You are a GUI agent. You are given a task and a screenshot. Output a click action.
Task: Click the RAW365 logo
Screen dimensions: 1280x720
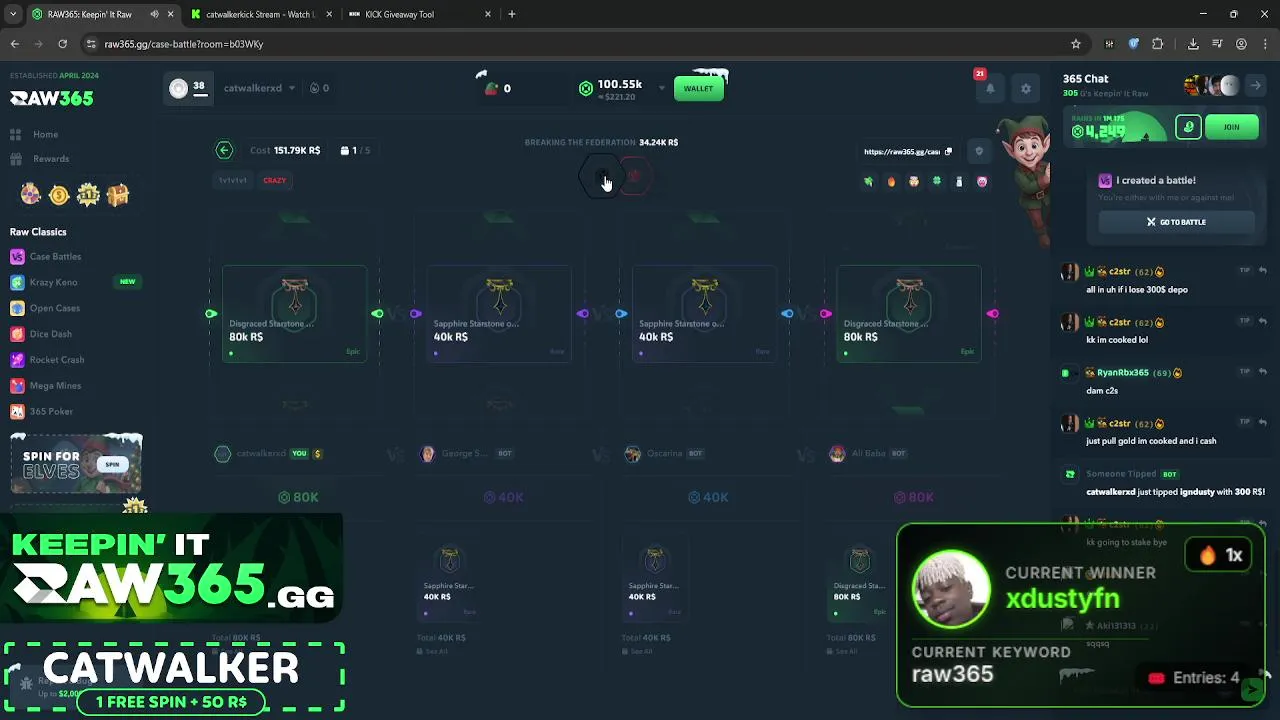pos(52,98)
